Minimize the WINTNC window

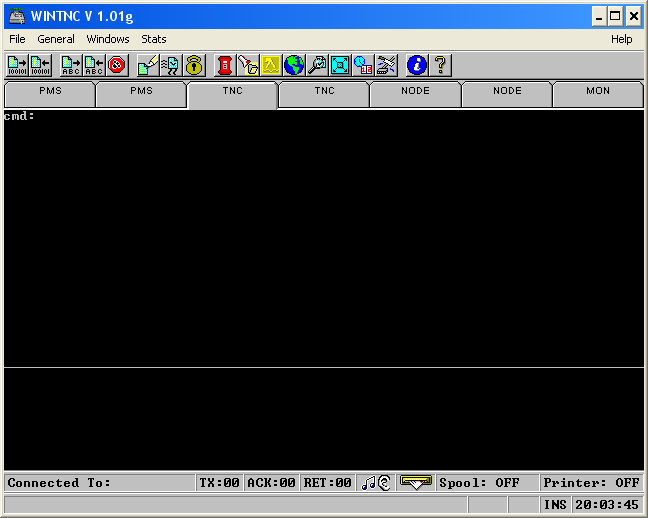[599, 17]
